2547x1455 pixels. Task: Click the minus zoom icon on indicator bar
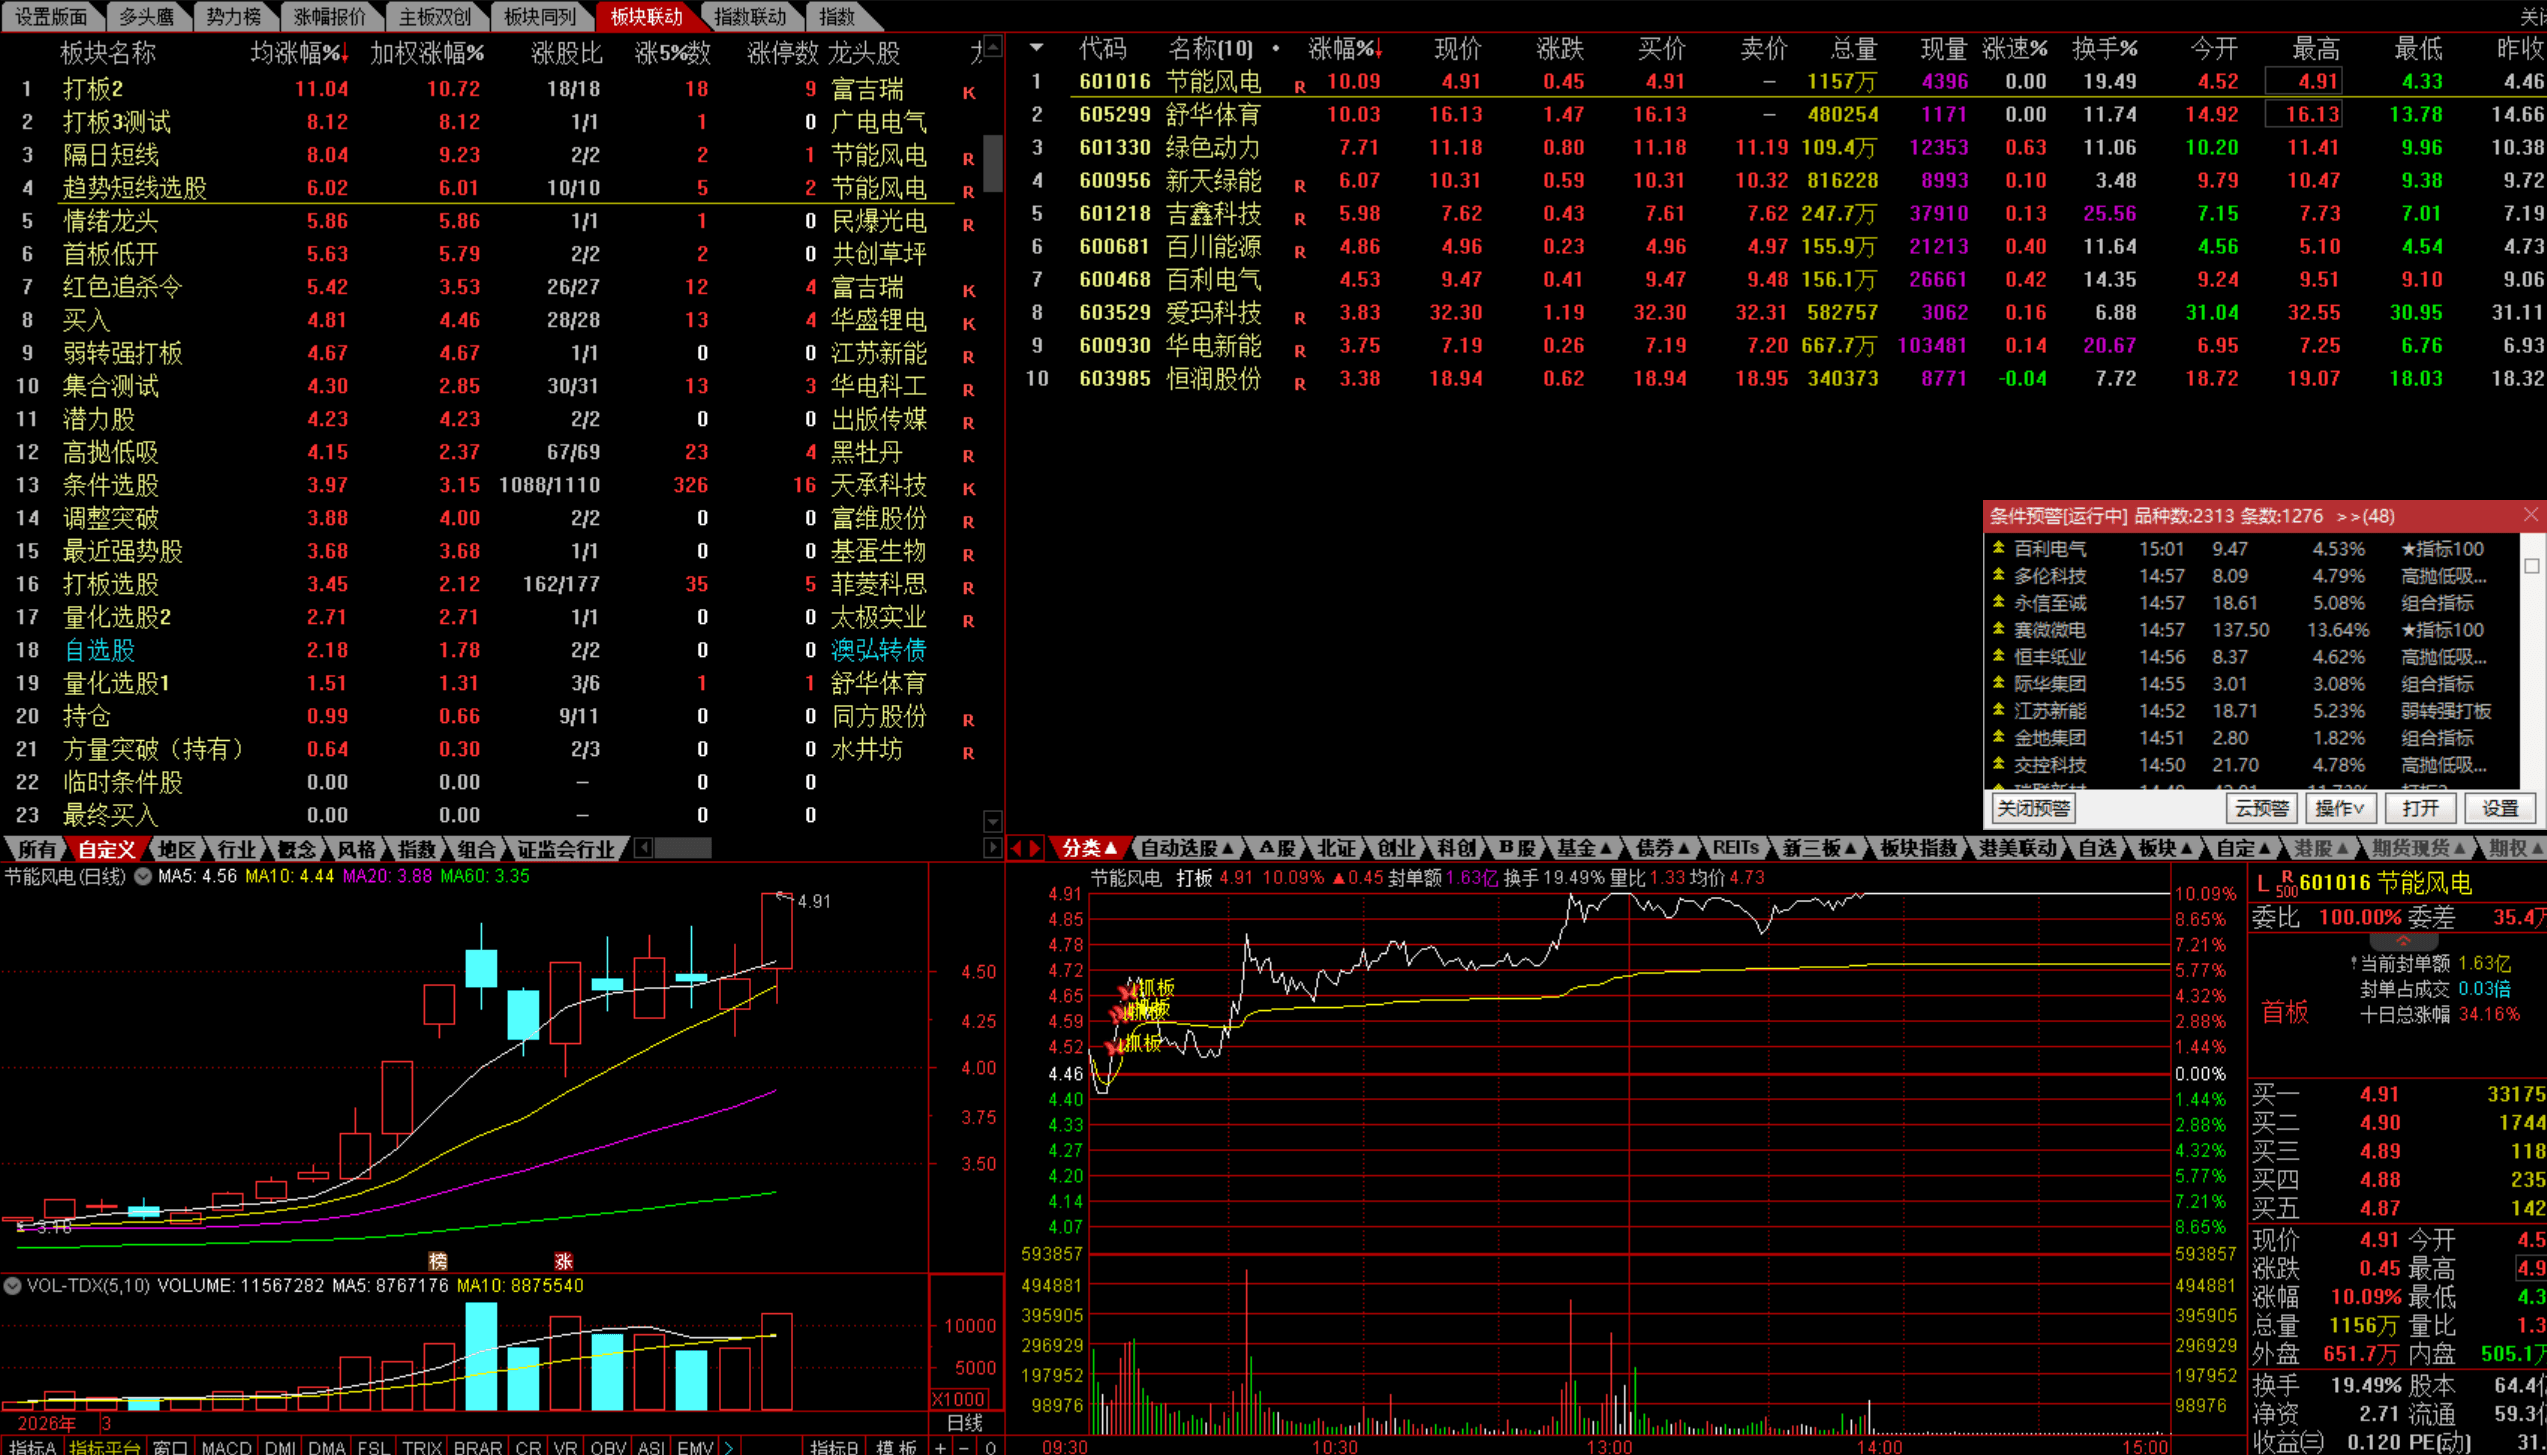click(964, 1447)
